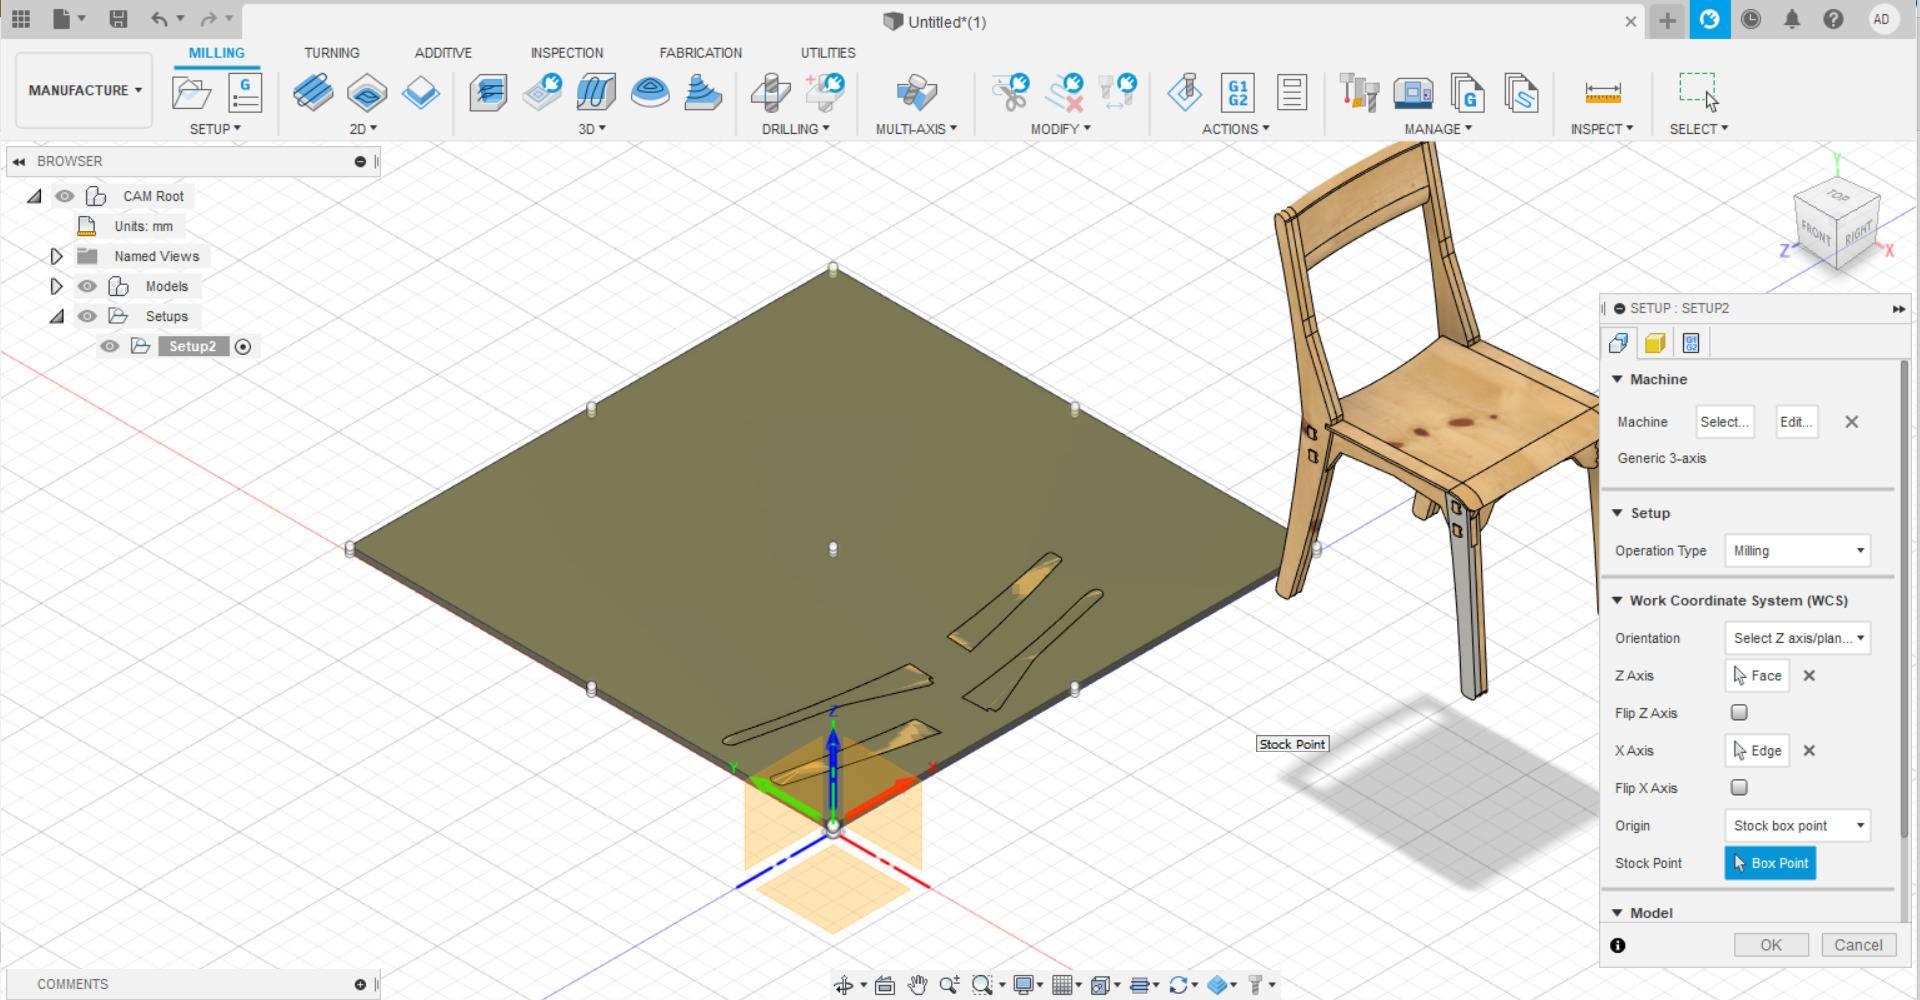This screenshot has height=1000, width=1920.
Task: Select the 2D Adaptive Clearing tool
Action: 313,93
